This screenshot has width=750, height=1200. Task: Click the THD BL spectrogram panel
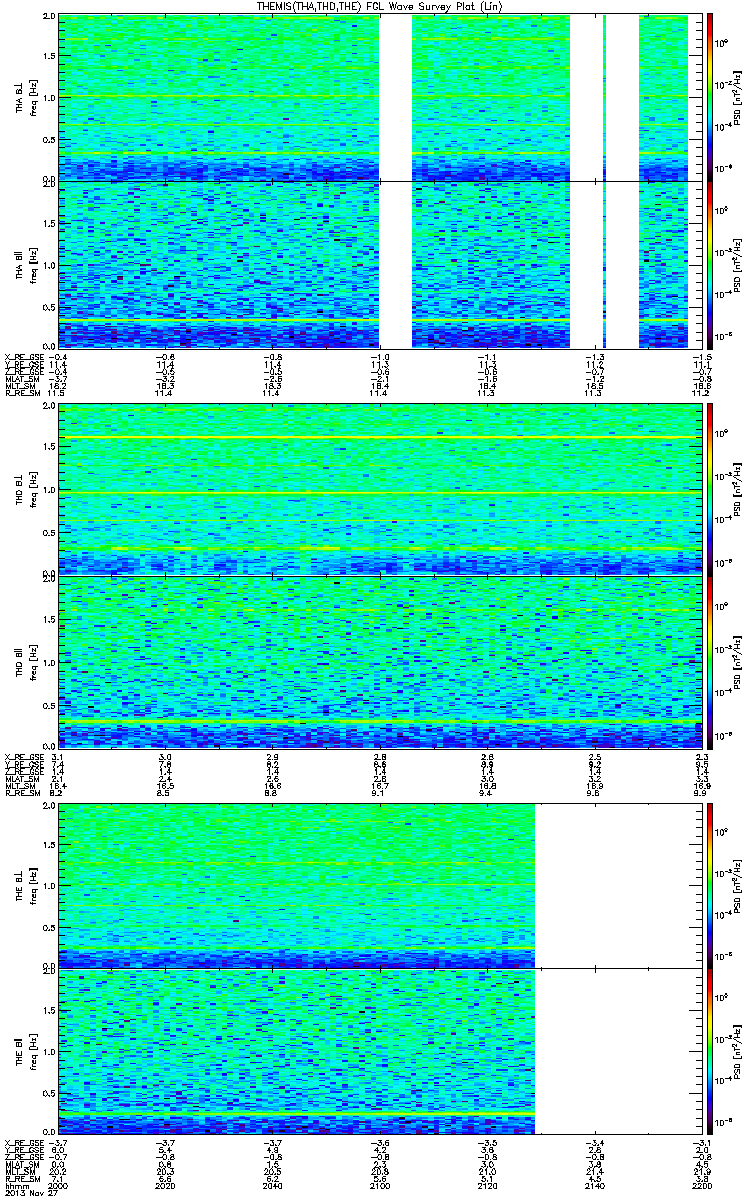pyautogui.click(x=378, y=490)
